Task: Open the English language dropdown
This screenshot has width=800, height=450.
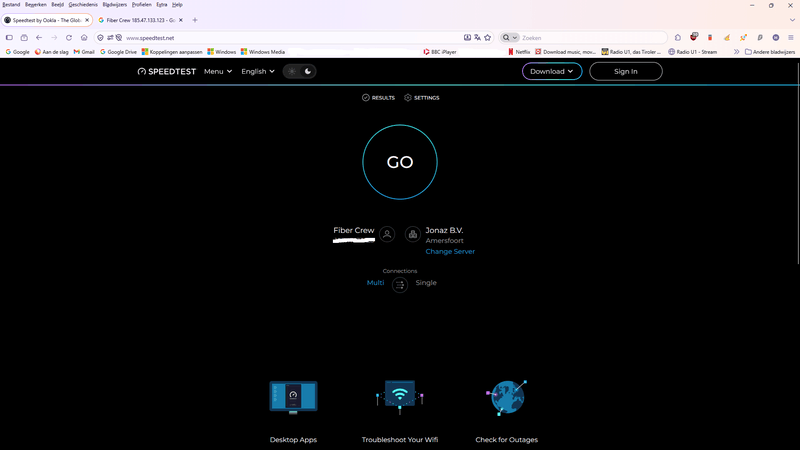Action: coord(258,71)
